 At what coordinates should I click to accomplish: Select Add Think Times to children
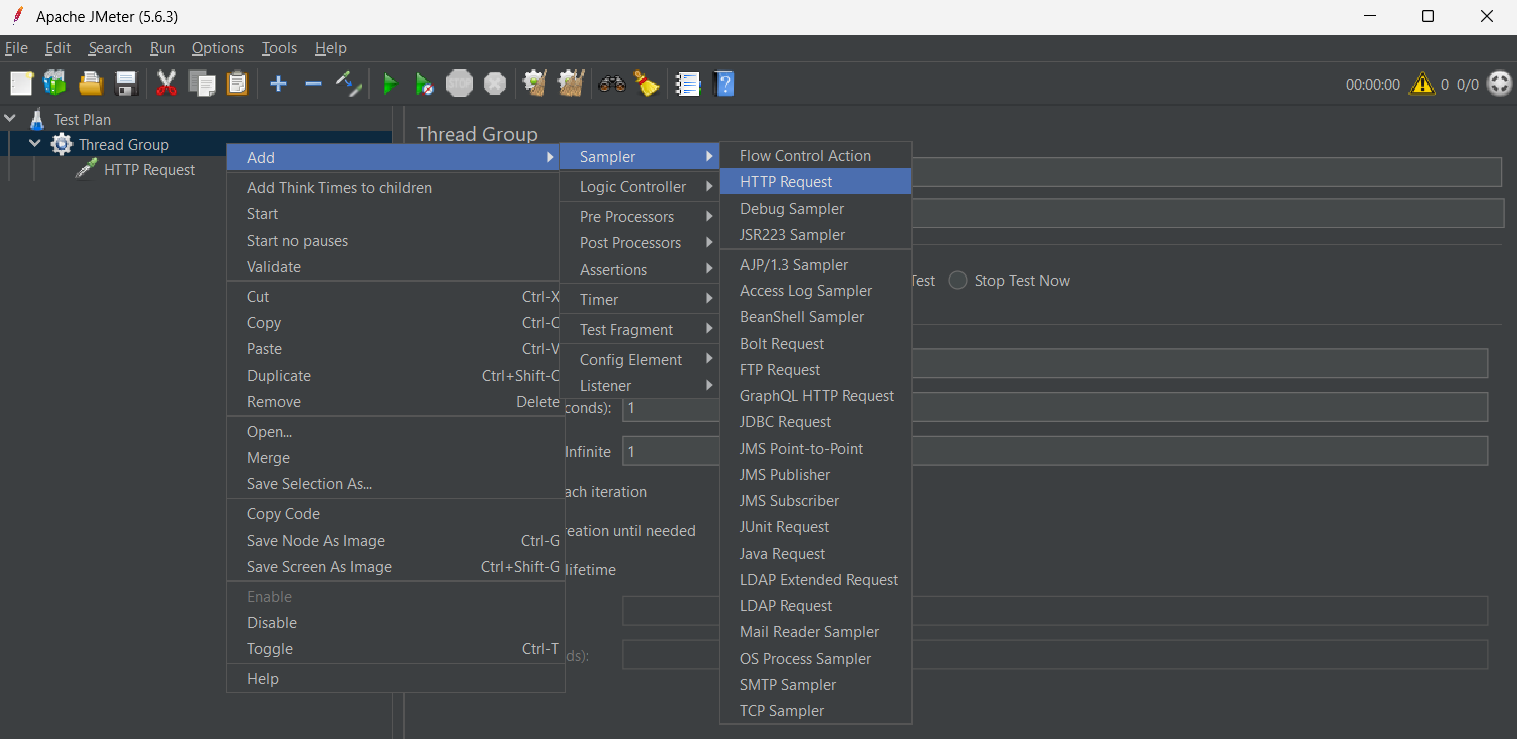click(395, 188)
